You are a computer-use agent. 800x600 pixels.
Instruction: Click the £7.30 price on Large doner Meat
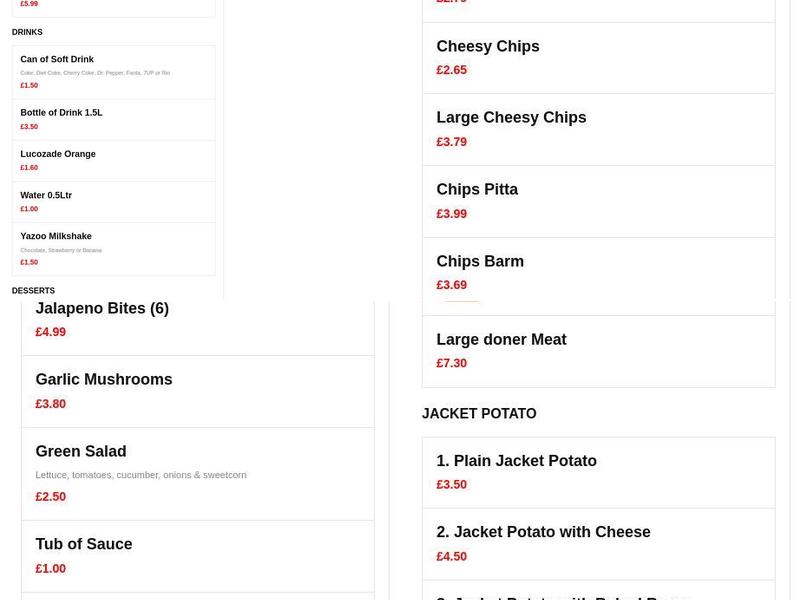(x=451, y=363)
